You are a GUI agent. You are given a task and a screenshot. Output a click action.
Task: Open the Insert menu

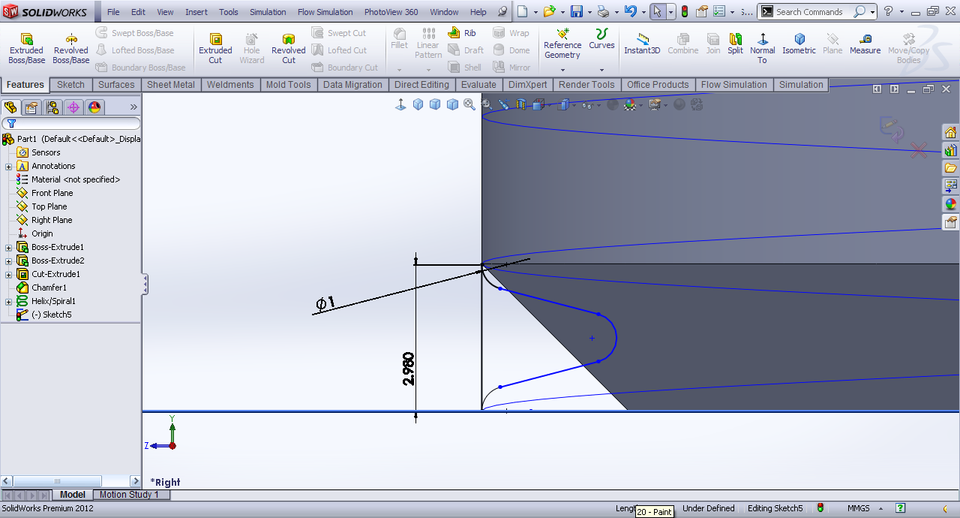pyautogui.click(x=196, y=12)
